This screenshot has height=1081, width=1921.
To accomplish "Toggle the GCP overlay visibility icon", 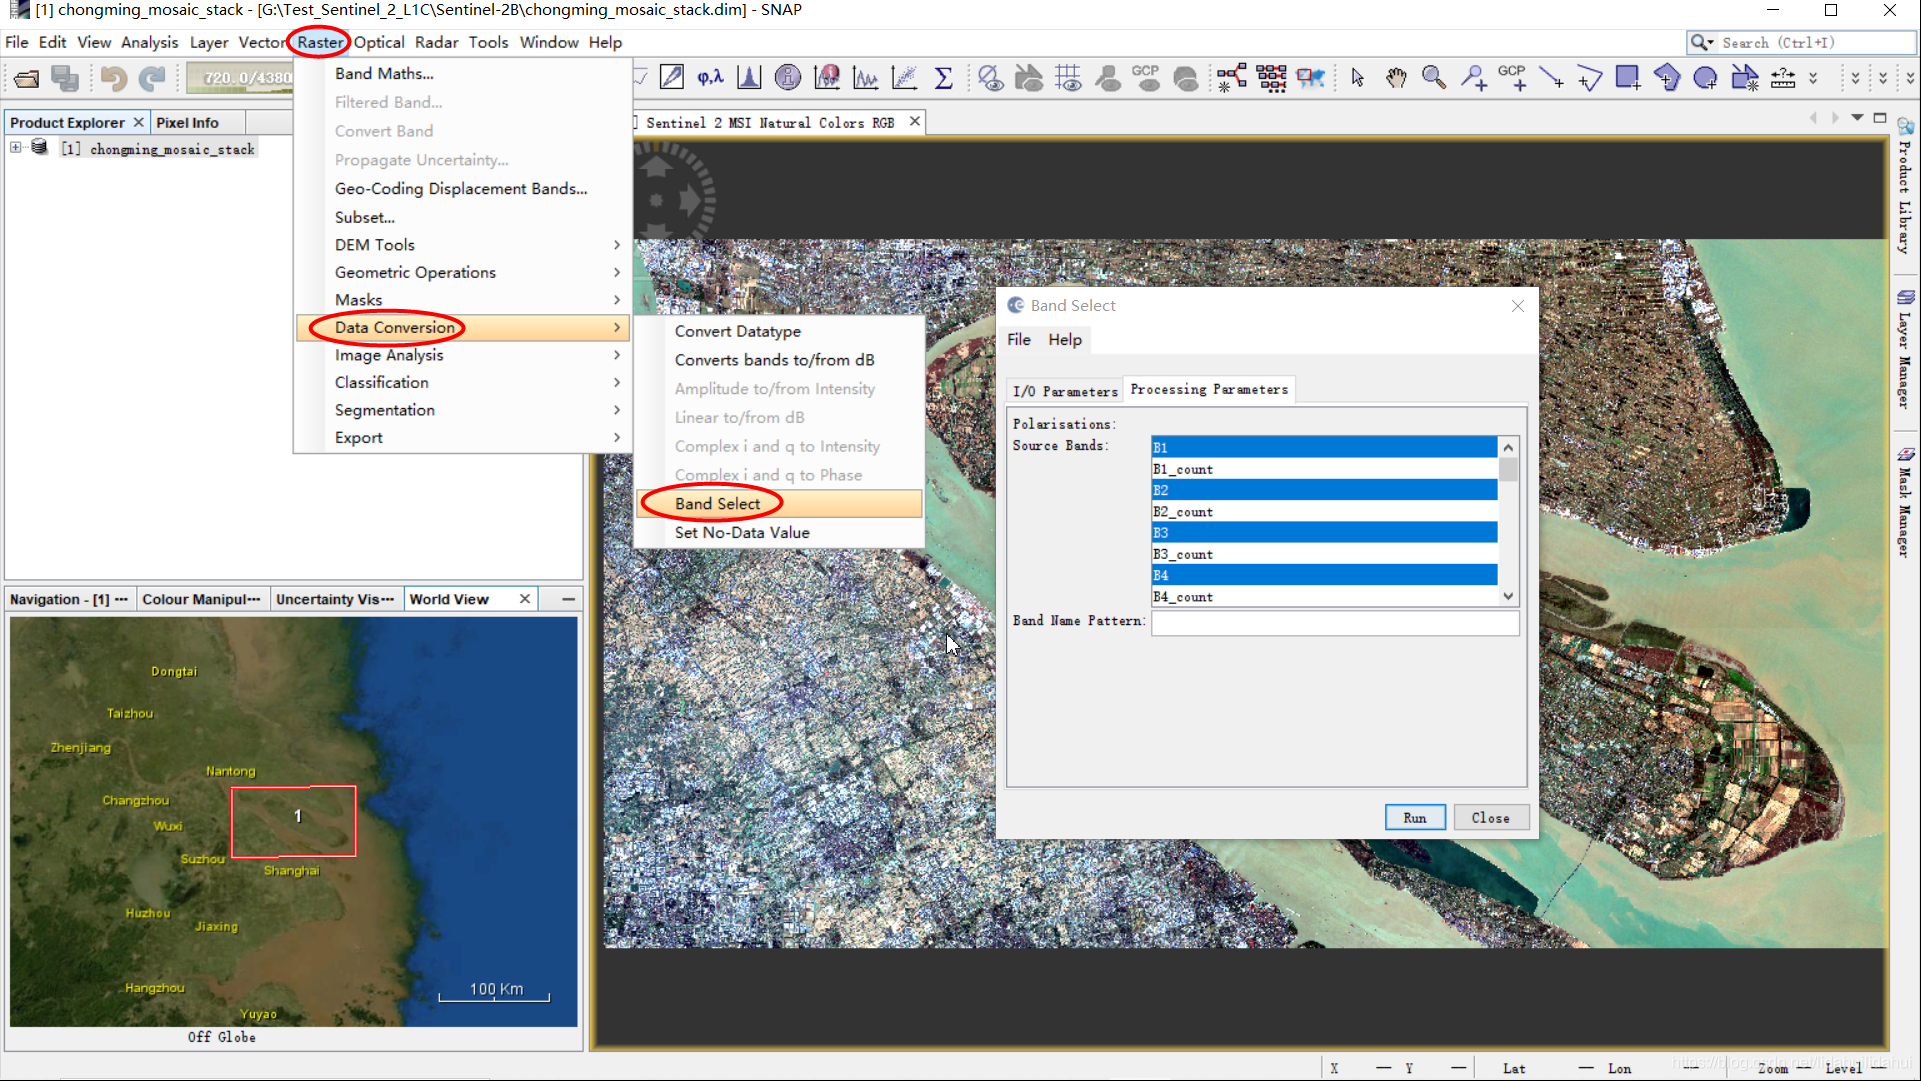I will pyautogui.click(x=1146, y=78).
